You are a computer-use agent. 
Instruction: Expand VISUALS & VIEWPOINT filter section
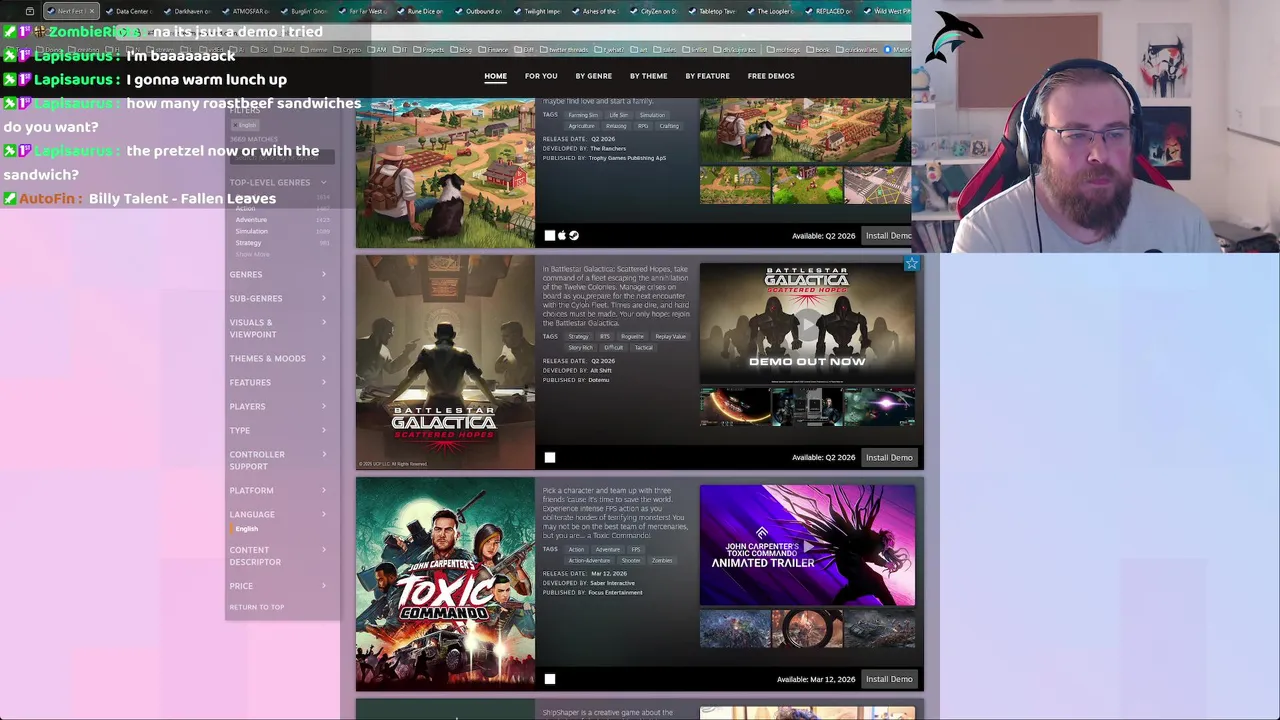click(x=278, y=329)
